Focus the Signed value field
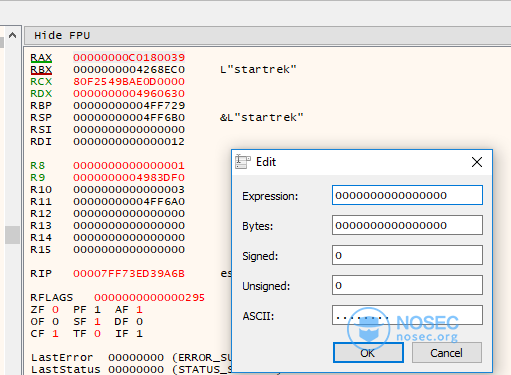511x375 pixels. pyautogui.click(x=407, y=255)
